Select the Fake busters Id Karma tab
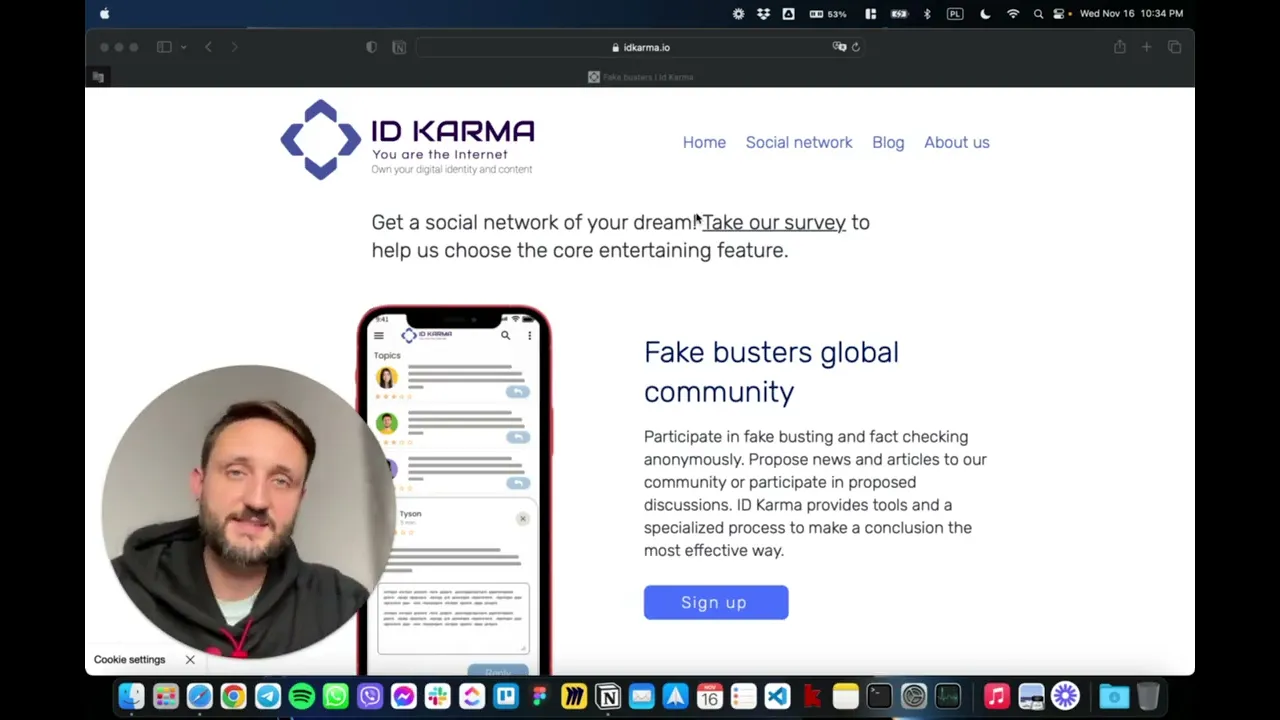 click(x=640, y=77)
